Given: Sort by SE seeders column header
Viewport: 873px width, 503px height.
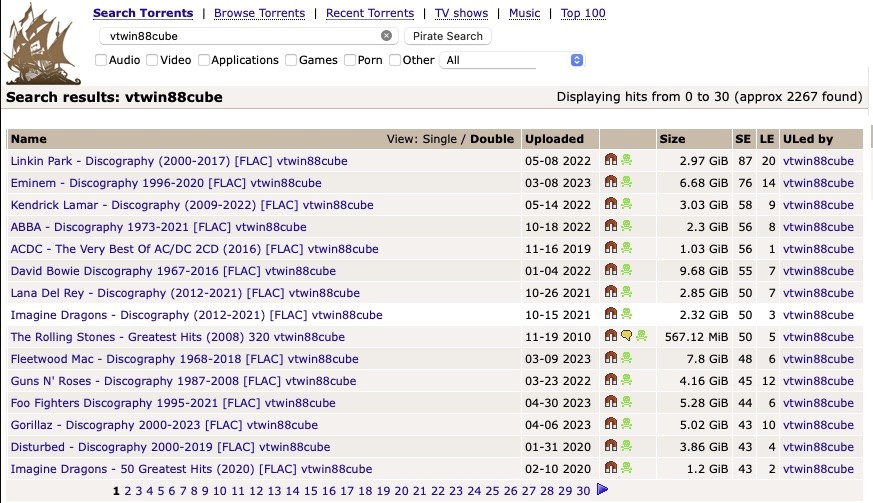Looking at the screenshot, I should (743, 139).
